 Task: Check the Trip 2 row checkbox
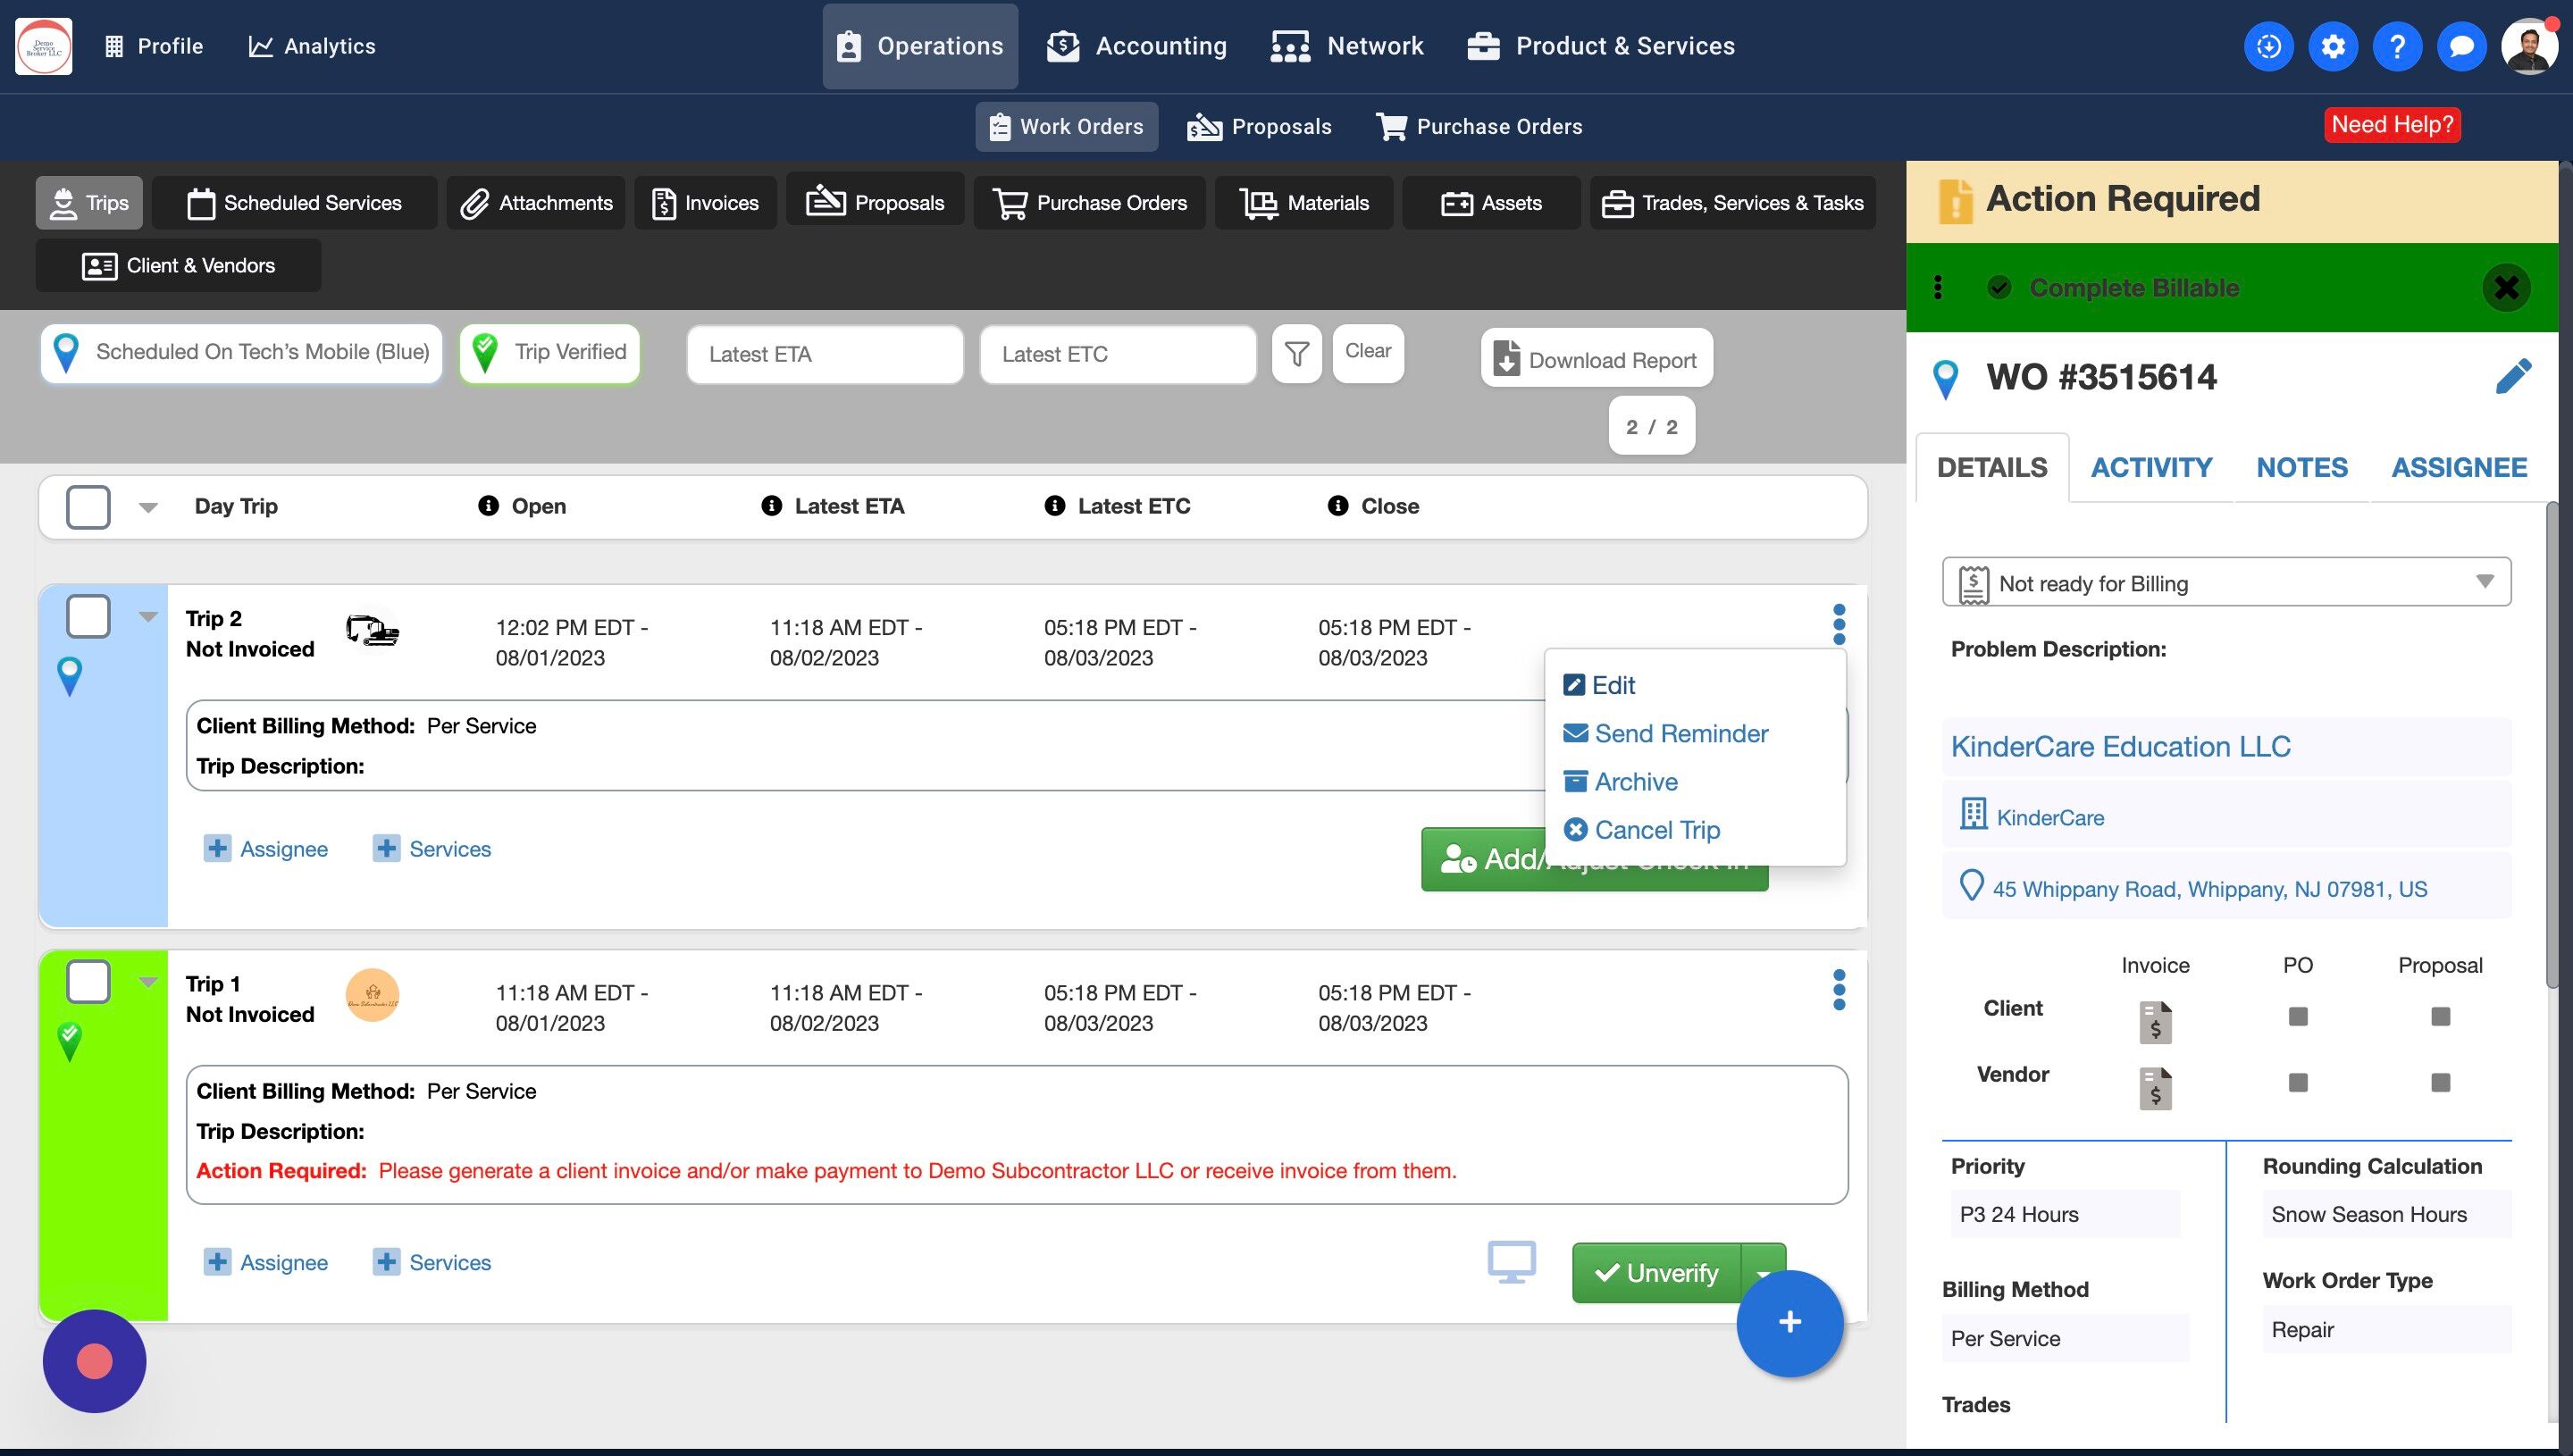tap(88, 616)
